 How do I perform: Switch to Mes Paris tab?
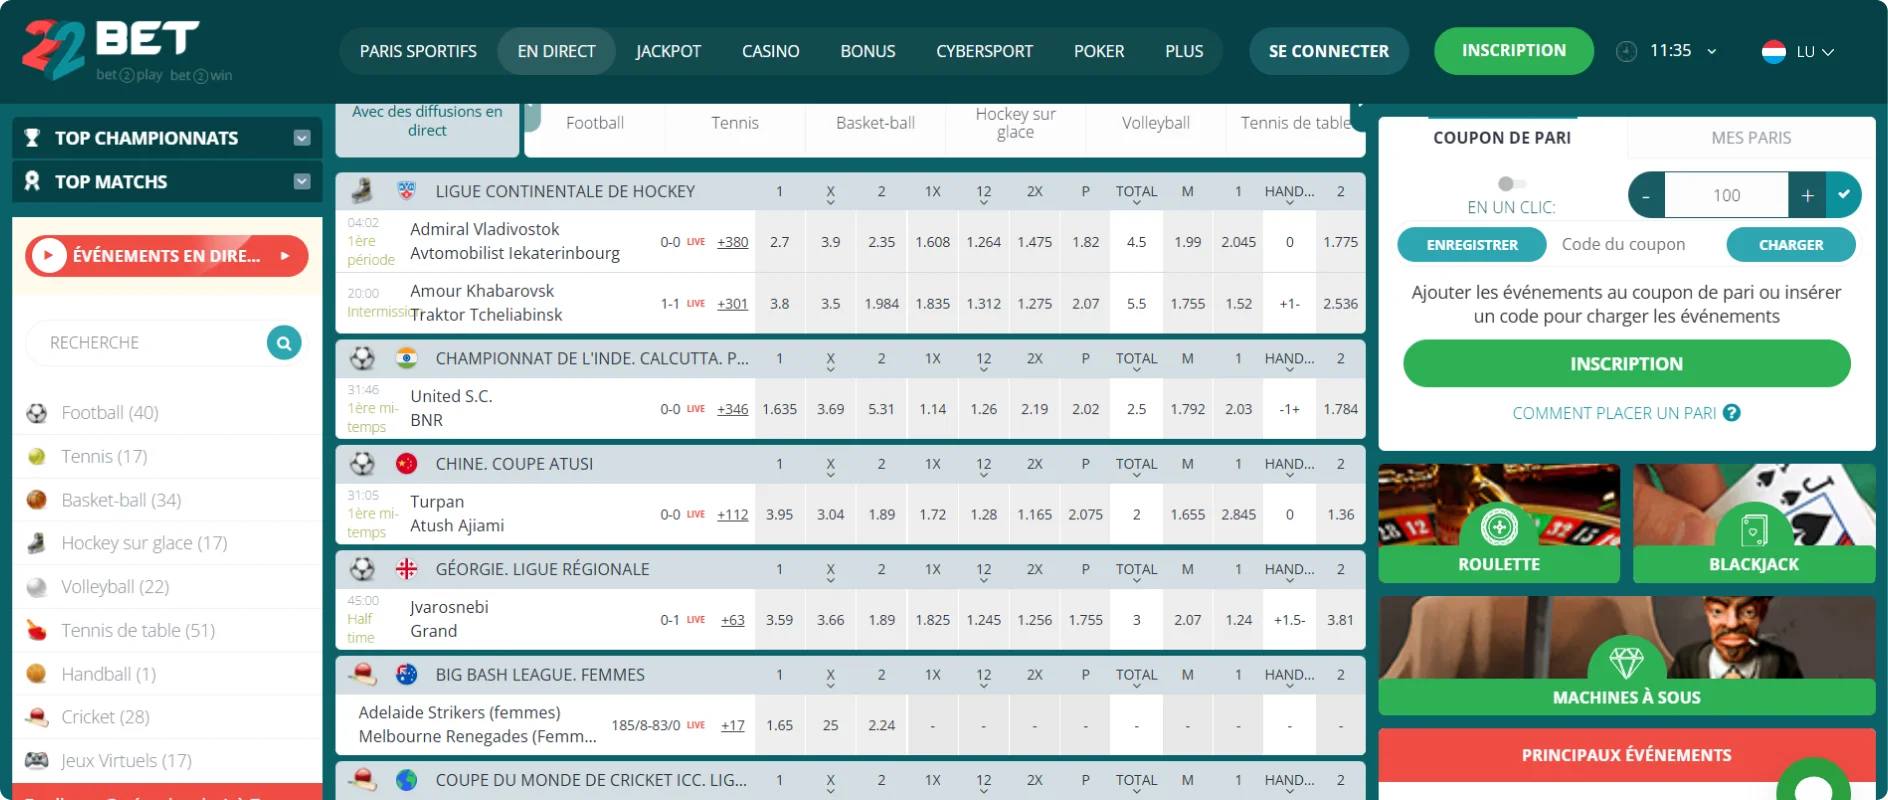[x=1751, y=138]
